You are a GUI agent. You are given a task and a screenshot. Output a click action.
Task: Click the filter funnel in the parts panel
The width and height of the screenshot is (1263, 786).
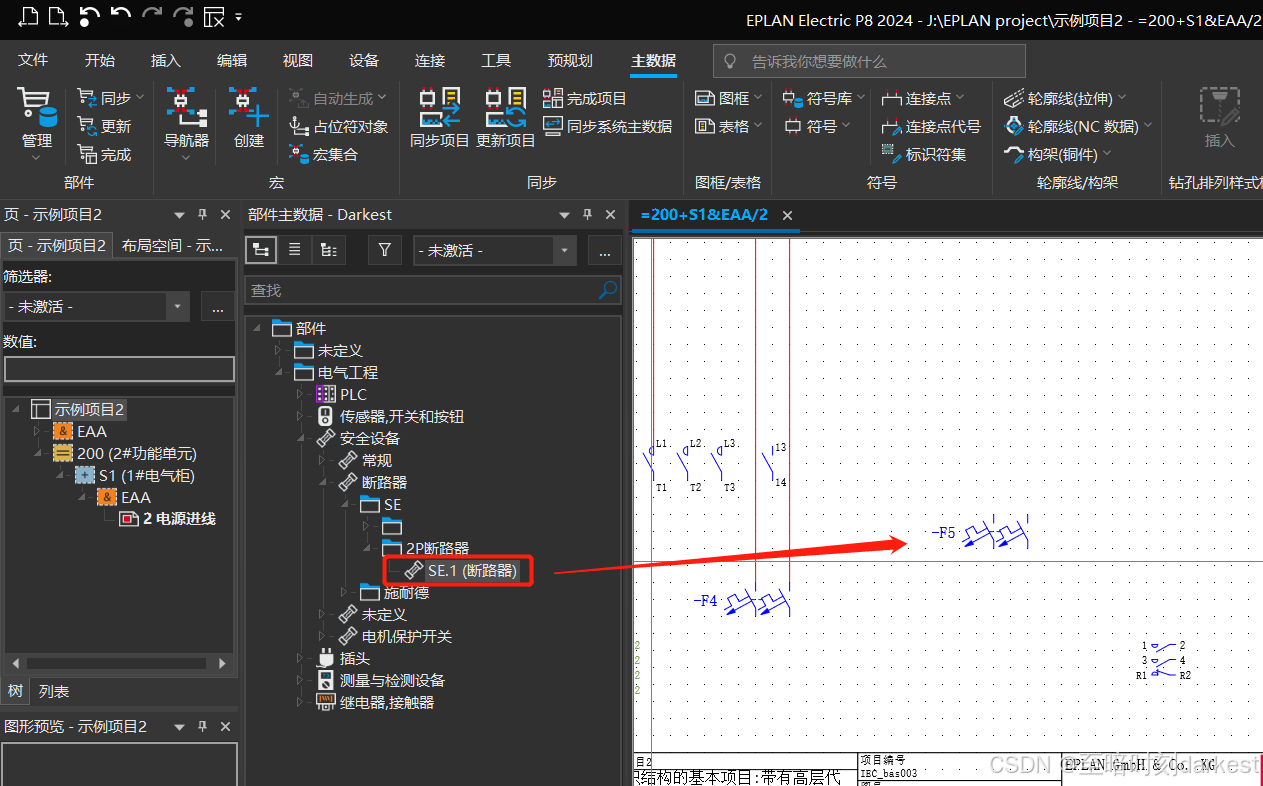point(385,250)
